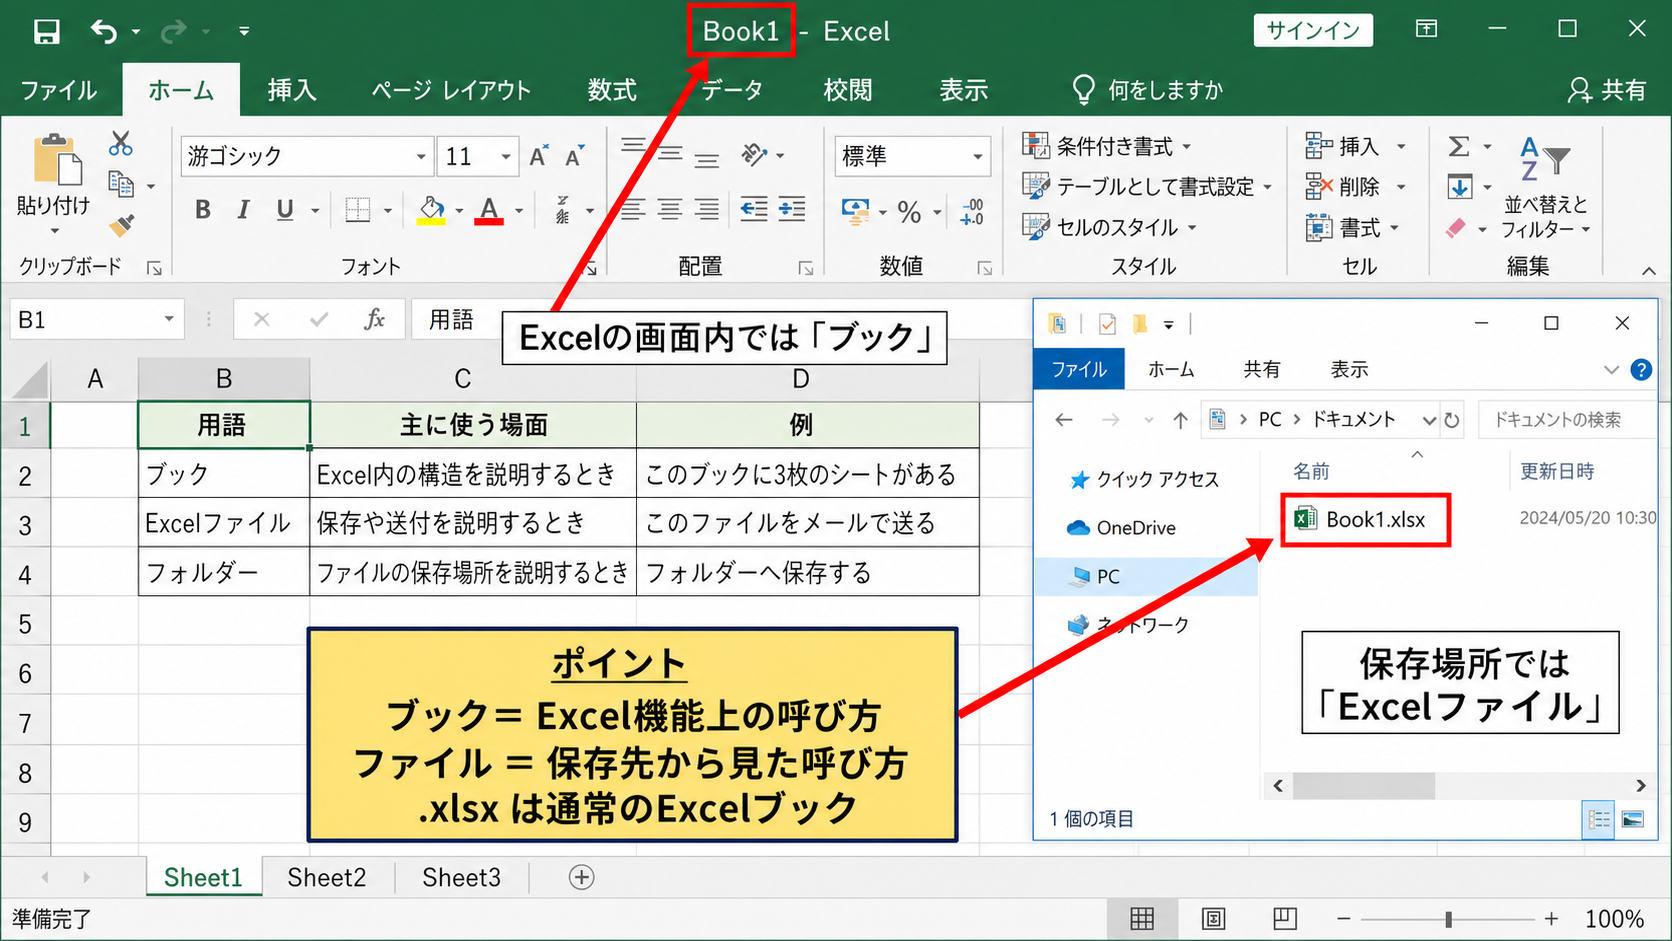Click the ドキュメントの検索 search field

[1566, 420]
